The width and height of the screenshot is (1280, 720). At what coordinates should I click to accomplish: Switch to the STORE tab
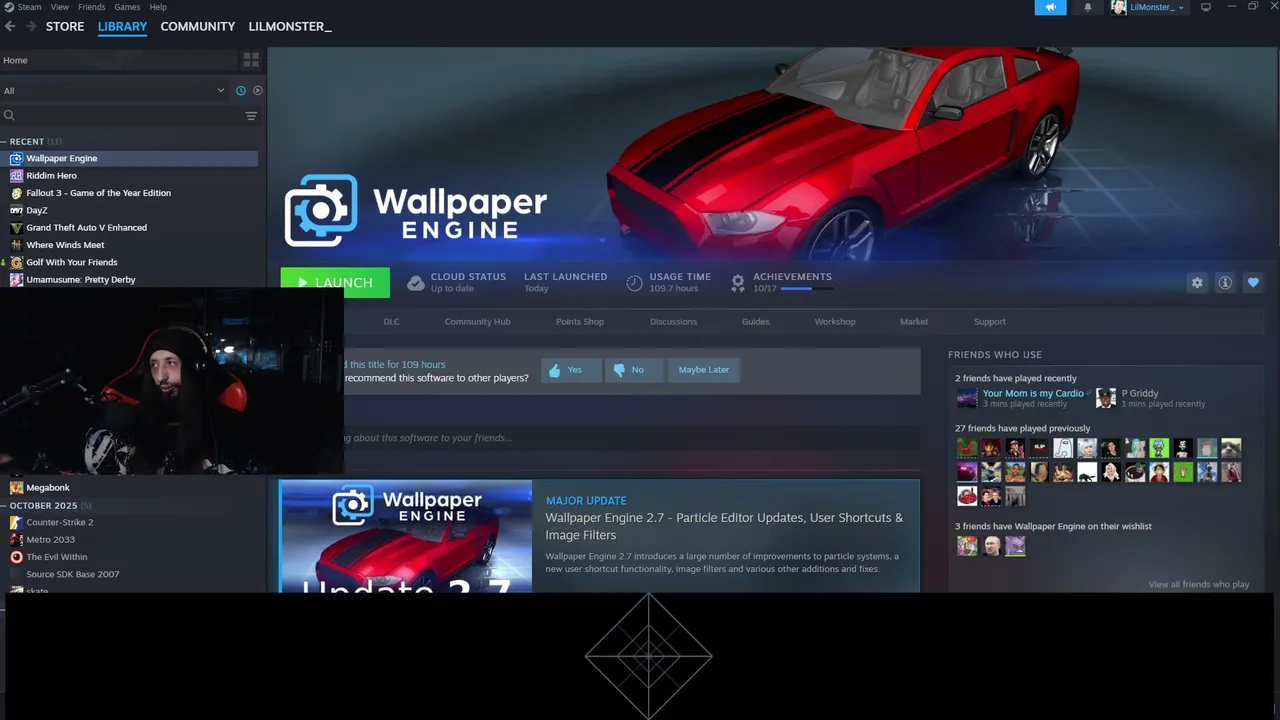(x=65, y=26)
